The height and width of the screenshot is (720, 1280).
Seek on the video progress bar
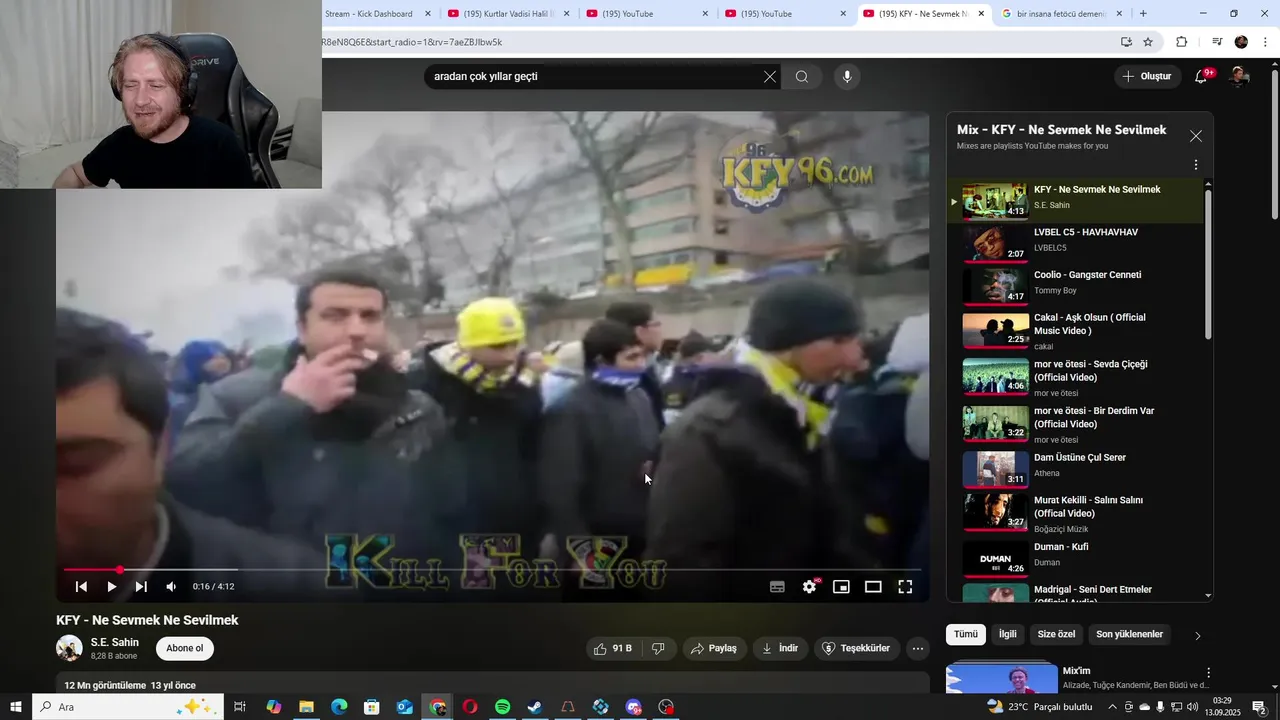(492, 570)
